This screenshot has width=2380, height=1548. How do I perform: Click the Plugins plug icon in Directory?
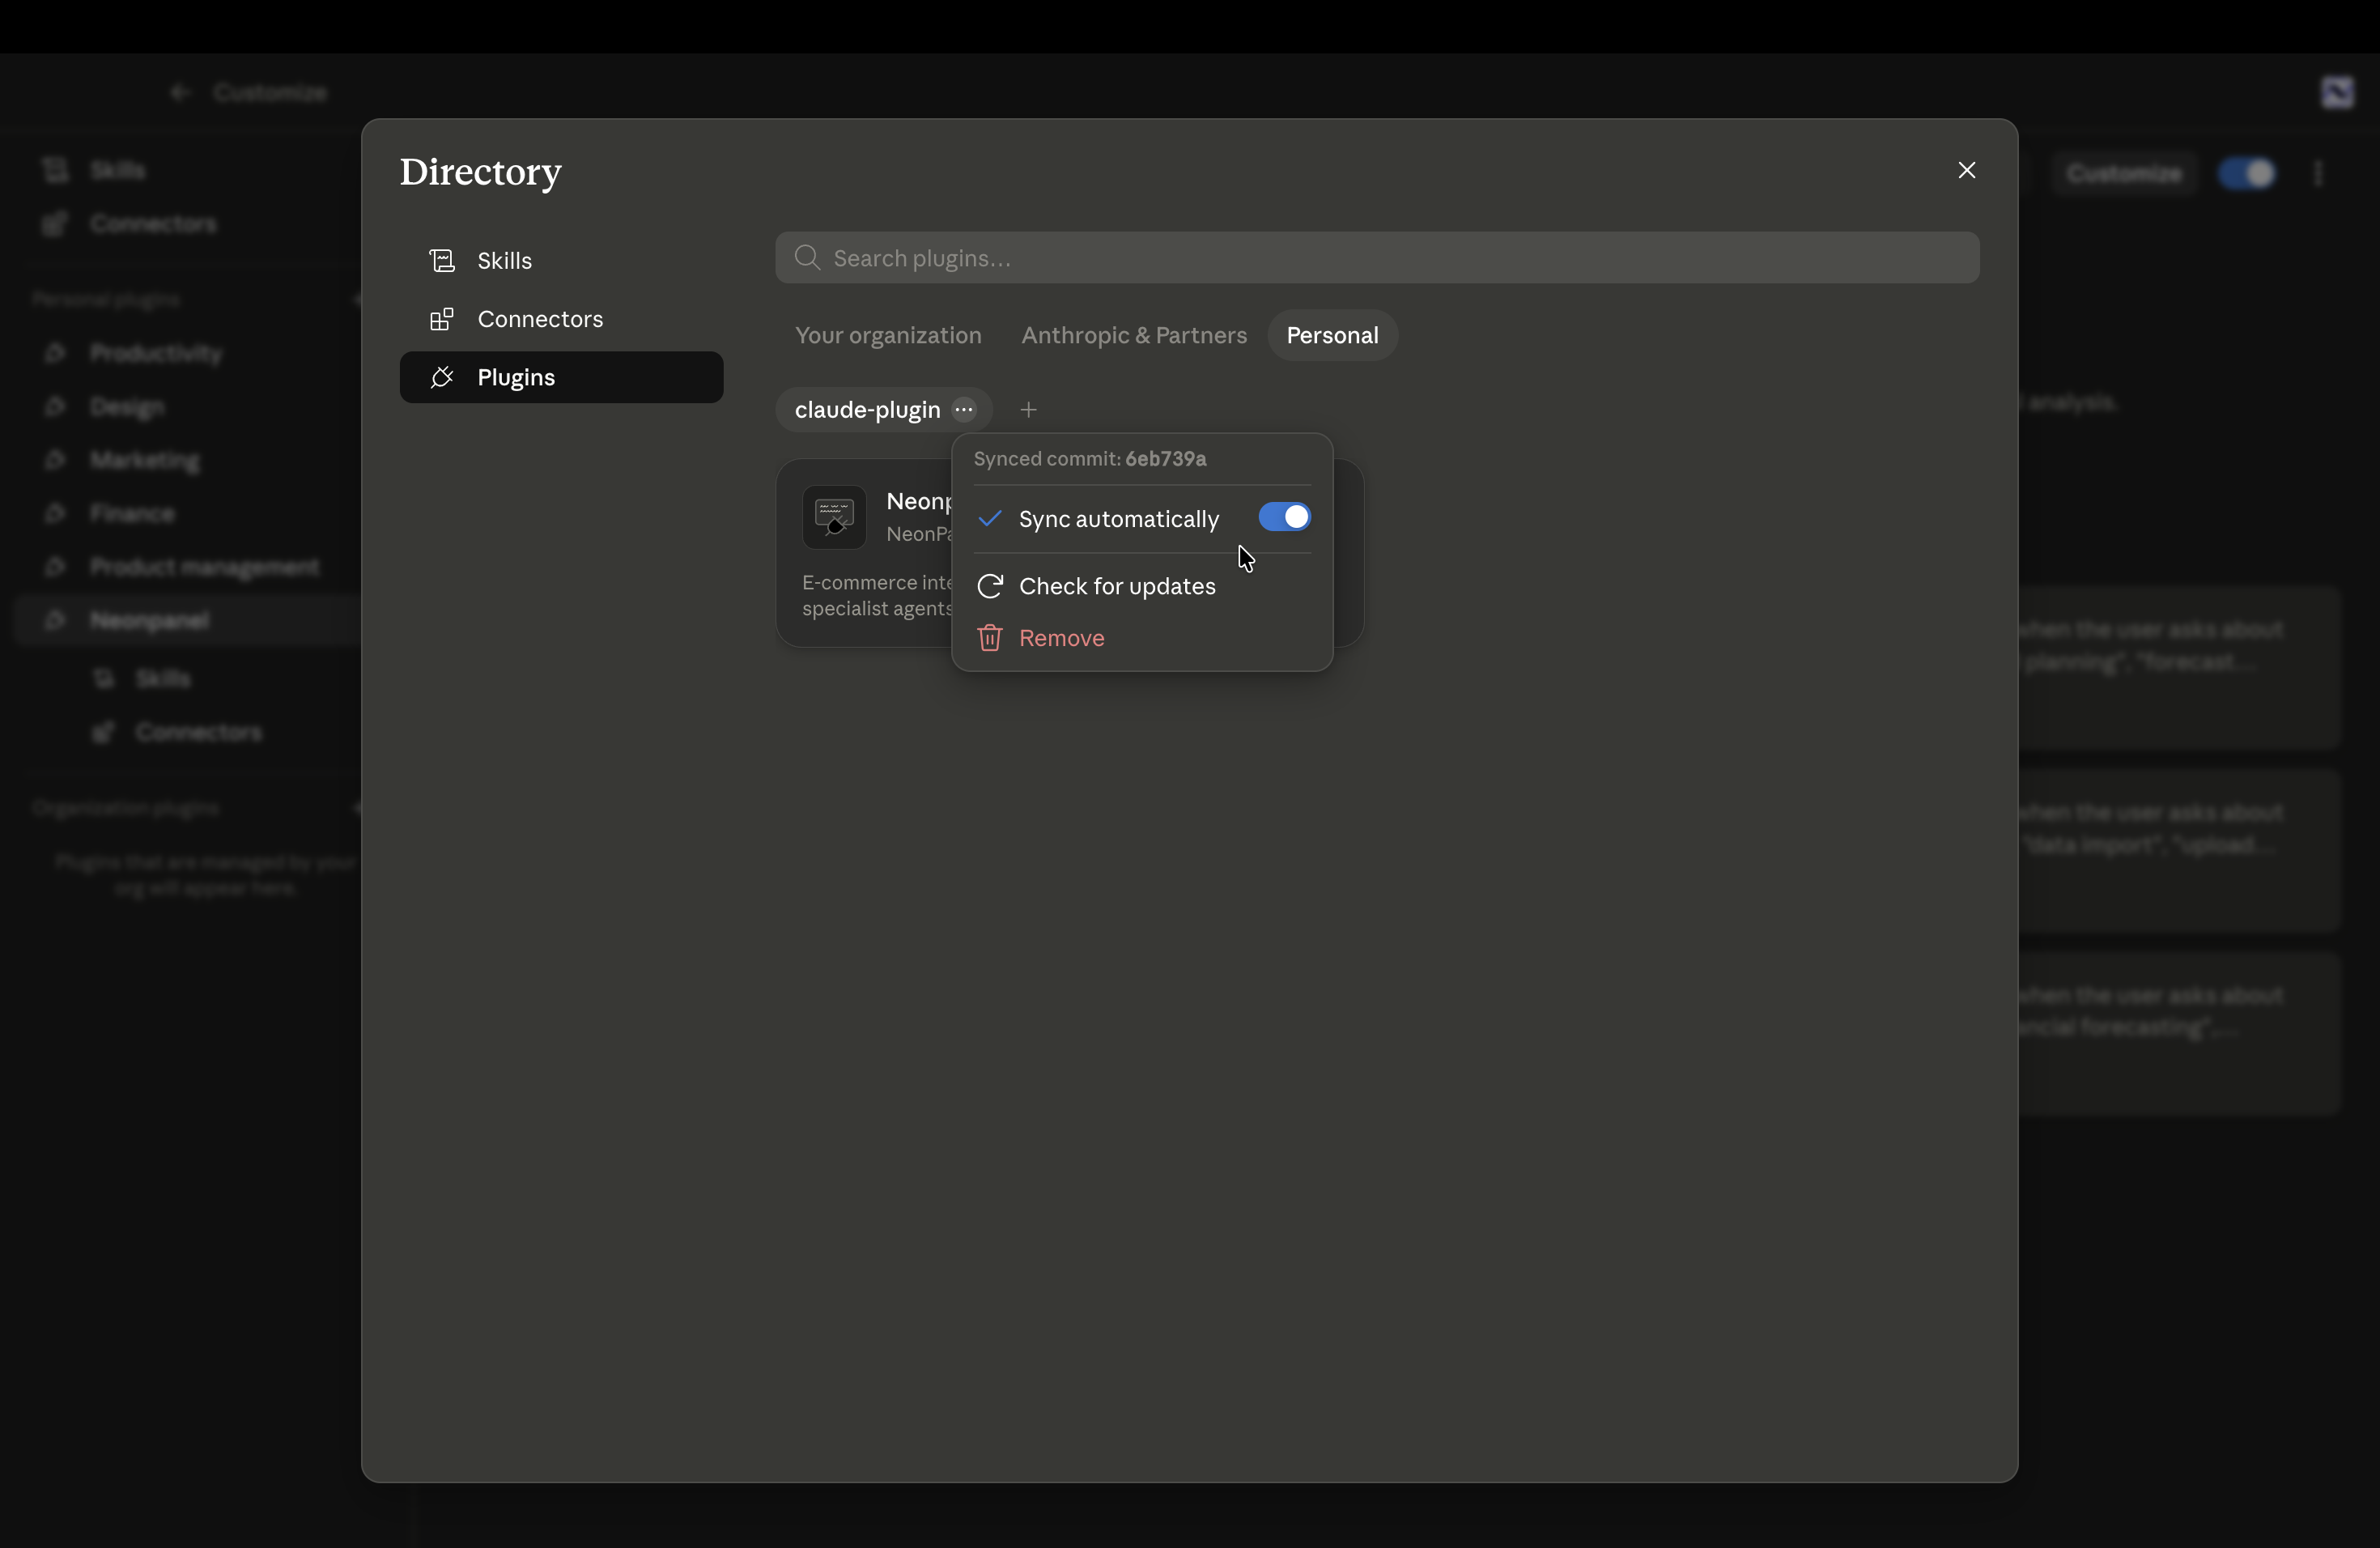pyautogui.click(x=442, y=377)
